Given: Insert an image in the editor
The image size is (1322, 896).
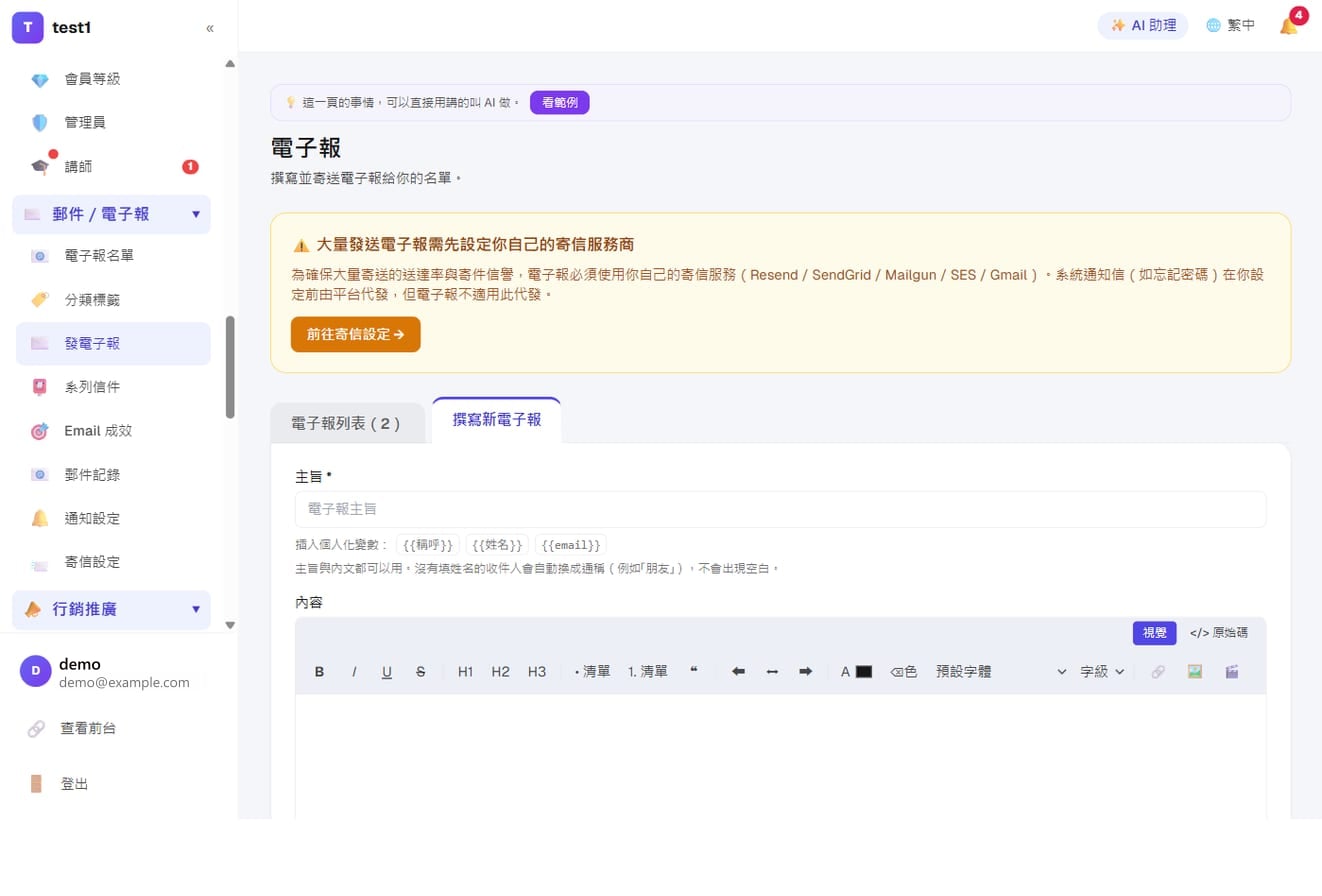Looking at the screenshot, I should click(1195, 672).
